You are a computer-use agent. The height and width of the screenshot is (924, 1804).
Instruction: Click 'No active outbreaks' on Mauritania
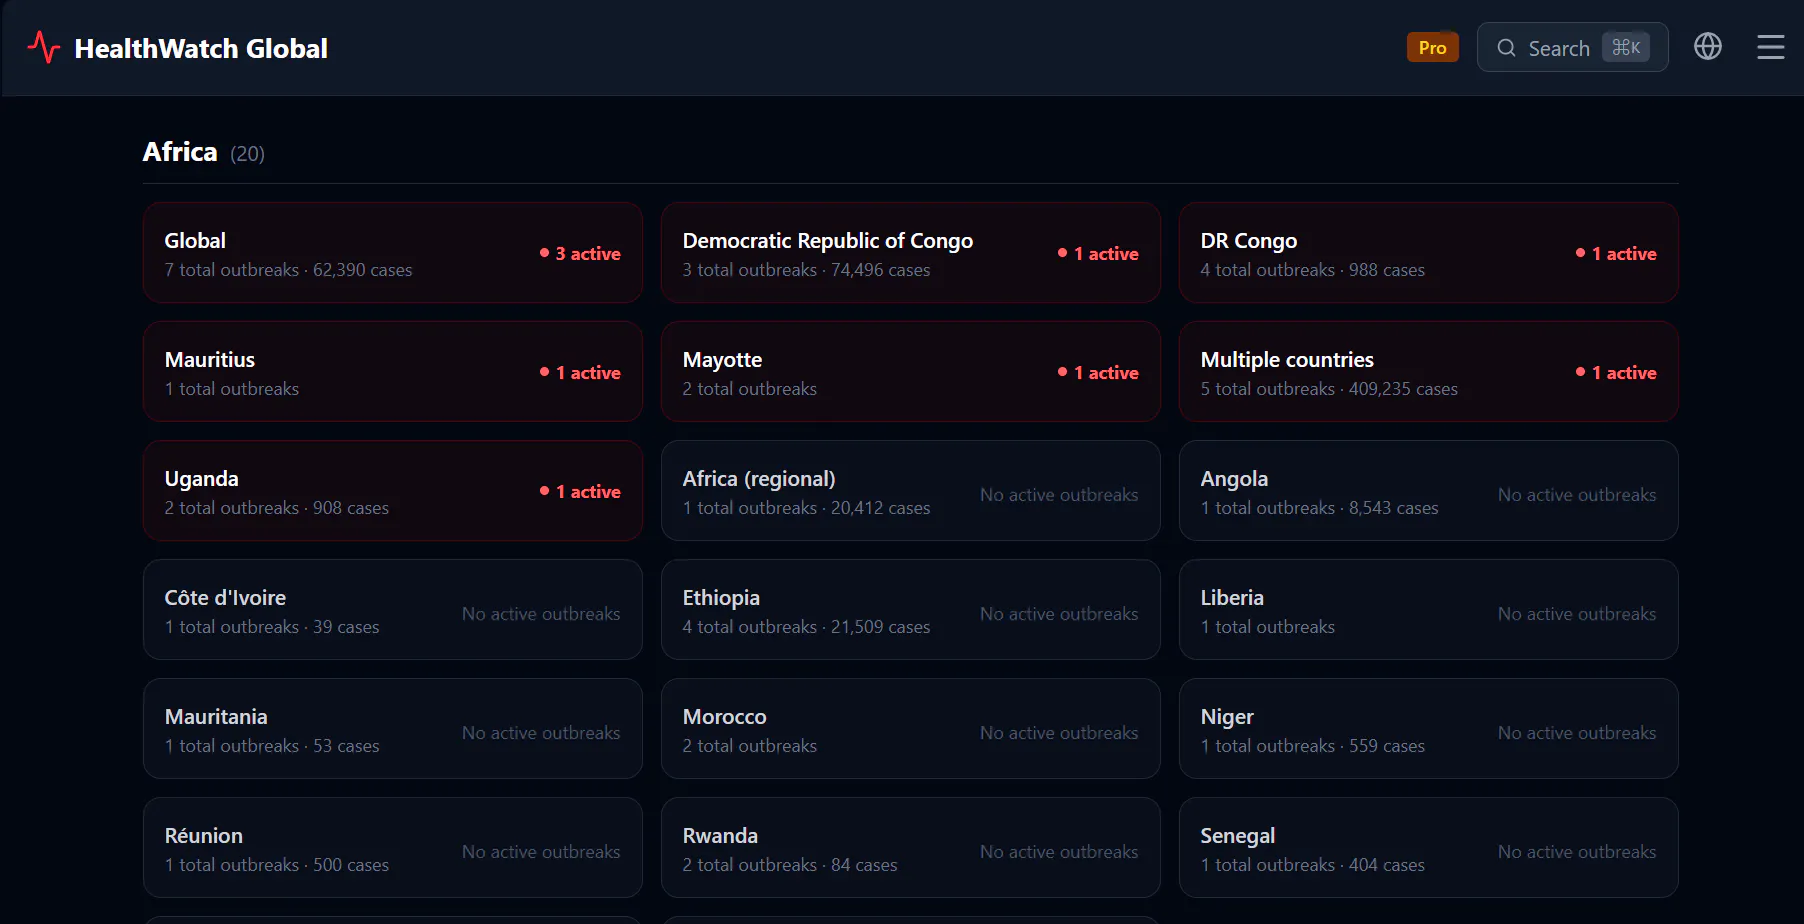click(541, 733)
